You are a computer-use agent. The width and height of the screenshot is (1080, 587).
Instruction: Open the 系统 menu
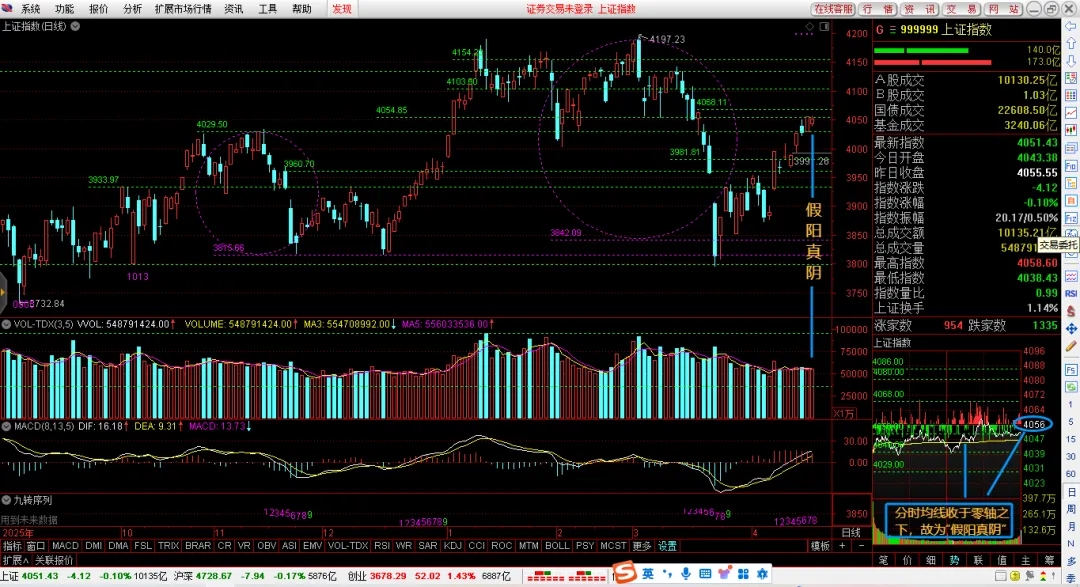tap(30, 9)
